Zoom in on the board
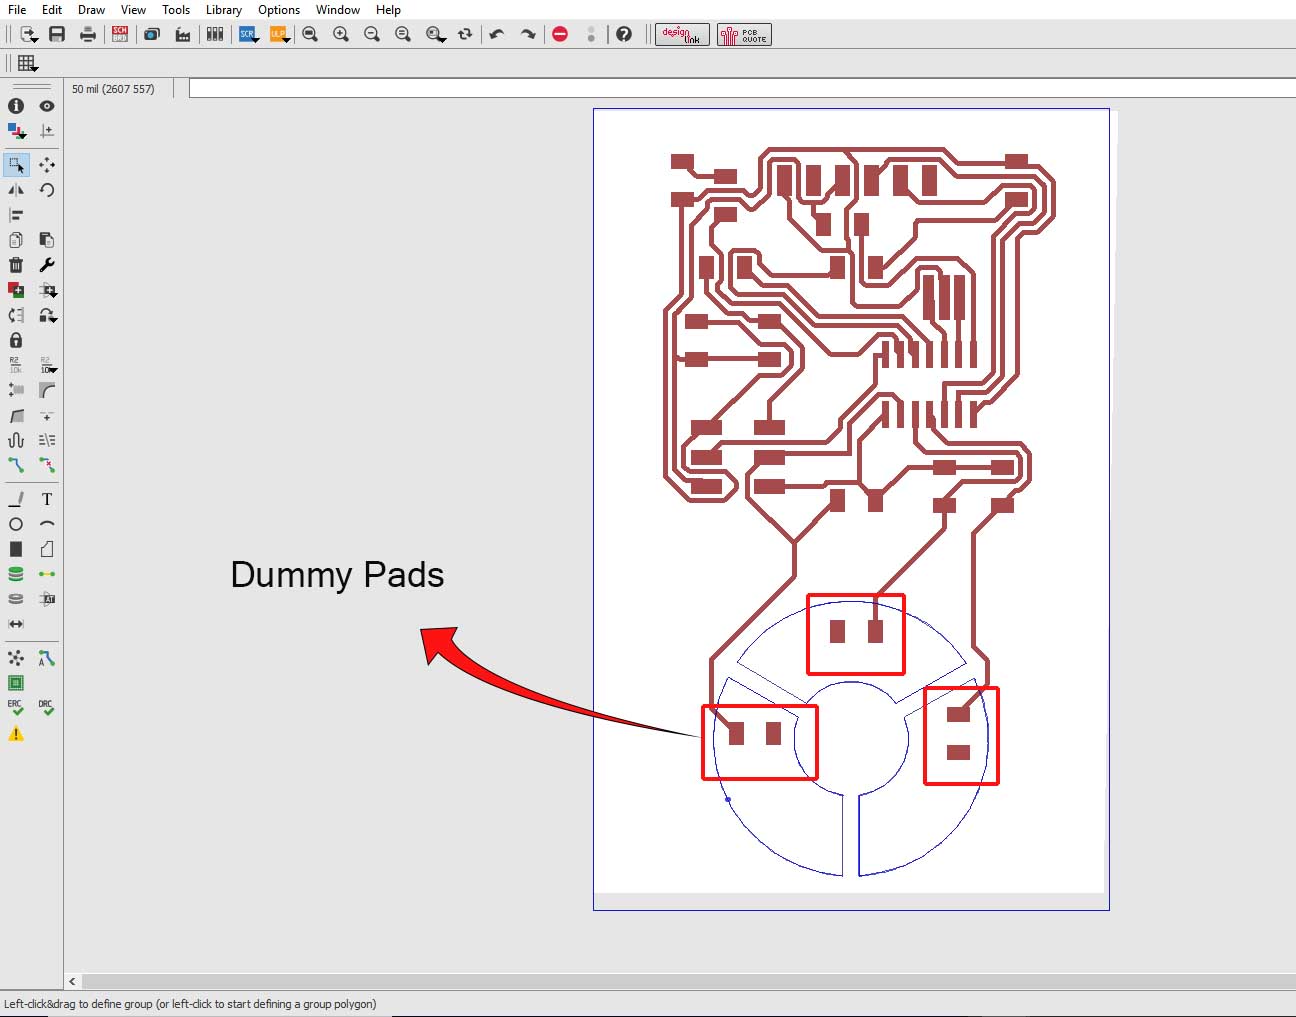Screen dimensions: 1296x1017 (341, 34)
